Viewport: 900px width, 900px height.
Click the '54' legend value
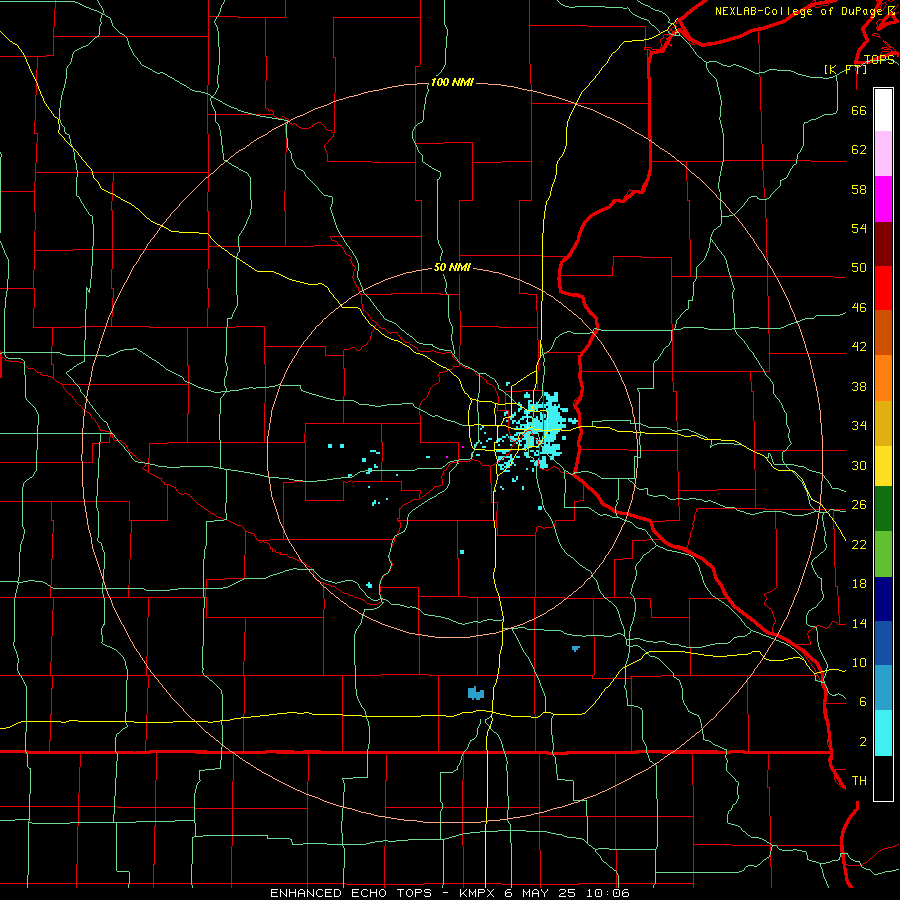(859, 228)
